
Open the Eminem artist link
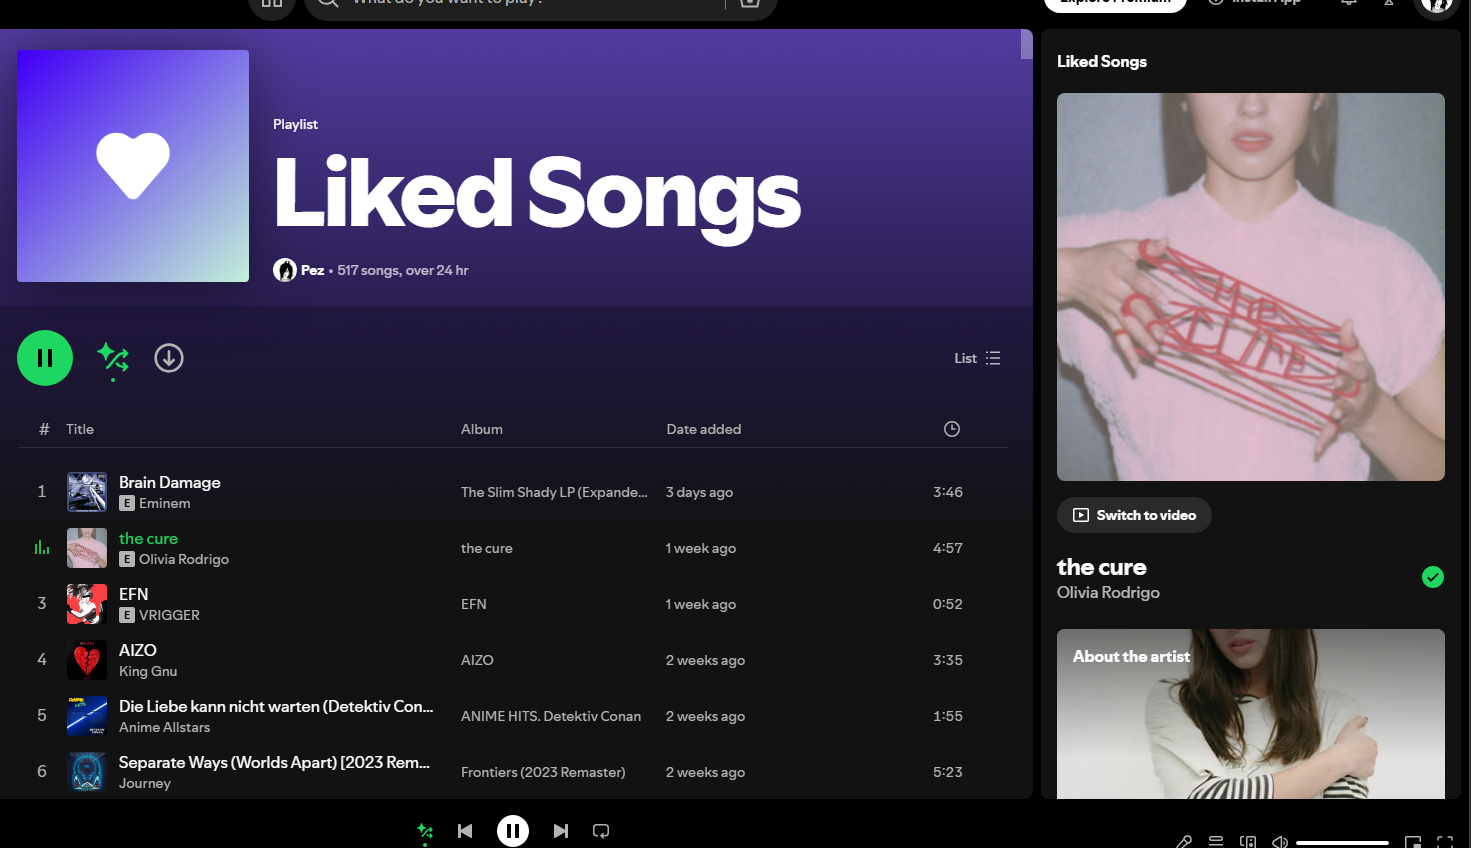pos(165,503)
